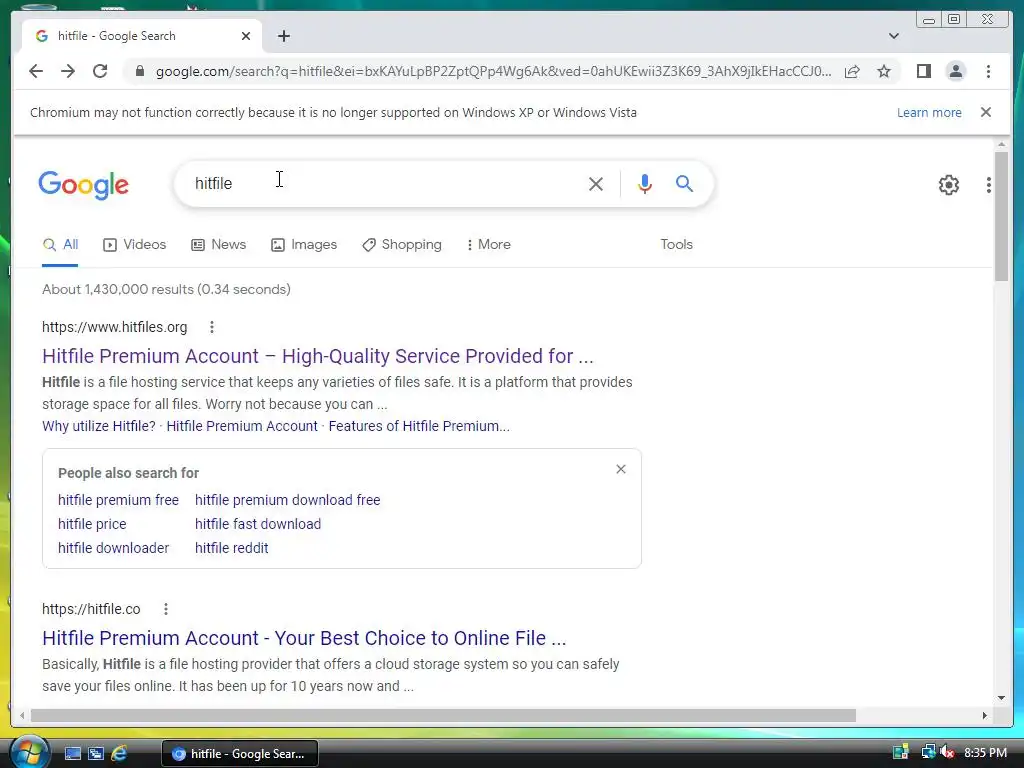Go back using the browser back arrow
Screen dimensions: 1024x768
(x=36, y=71)
